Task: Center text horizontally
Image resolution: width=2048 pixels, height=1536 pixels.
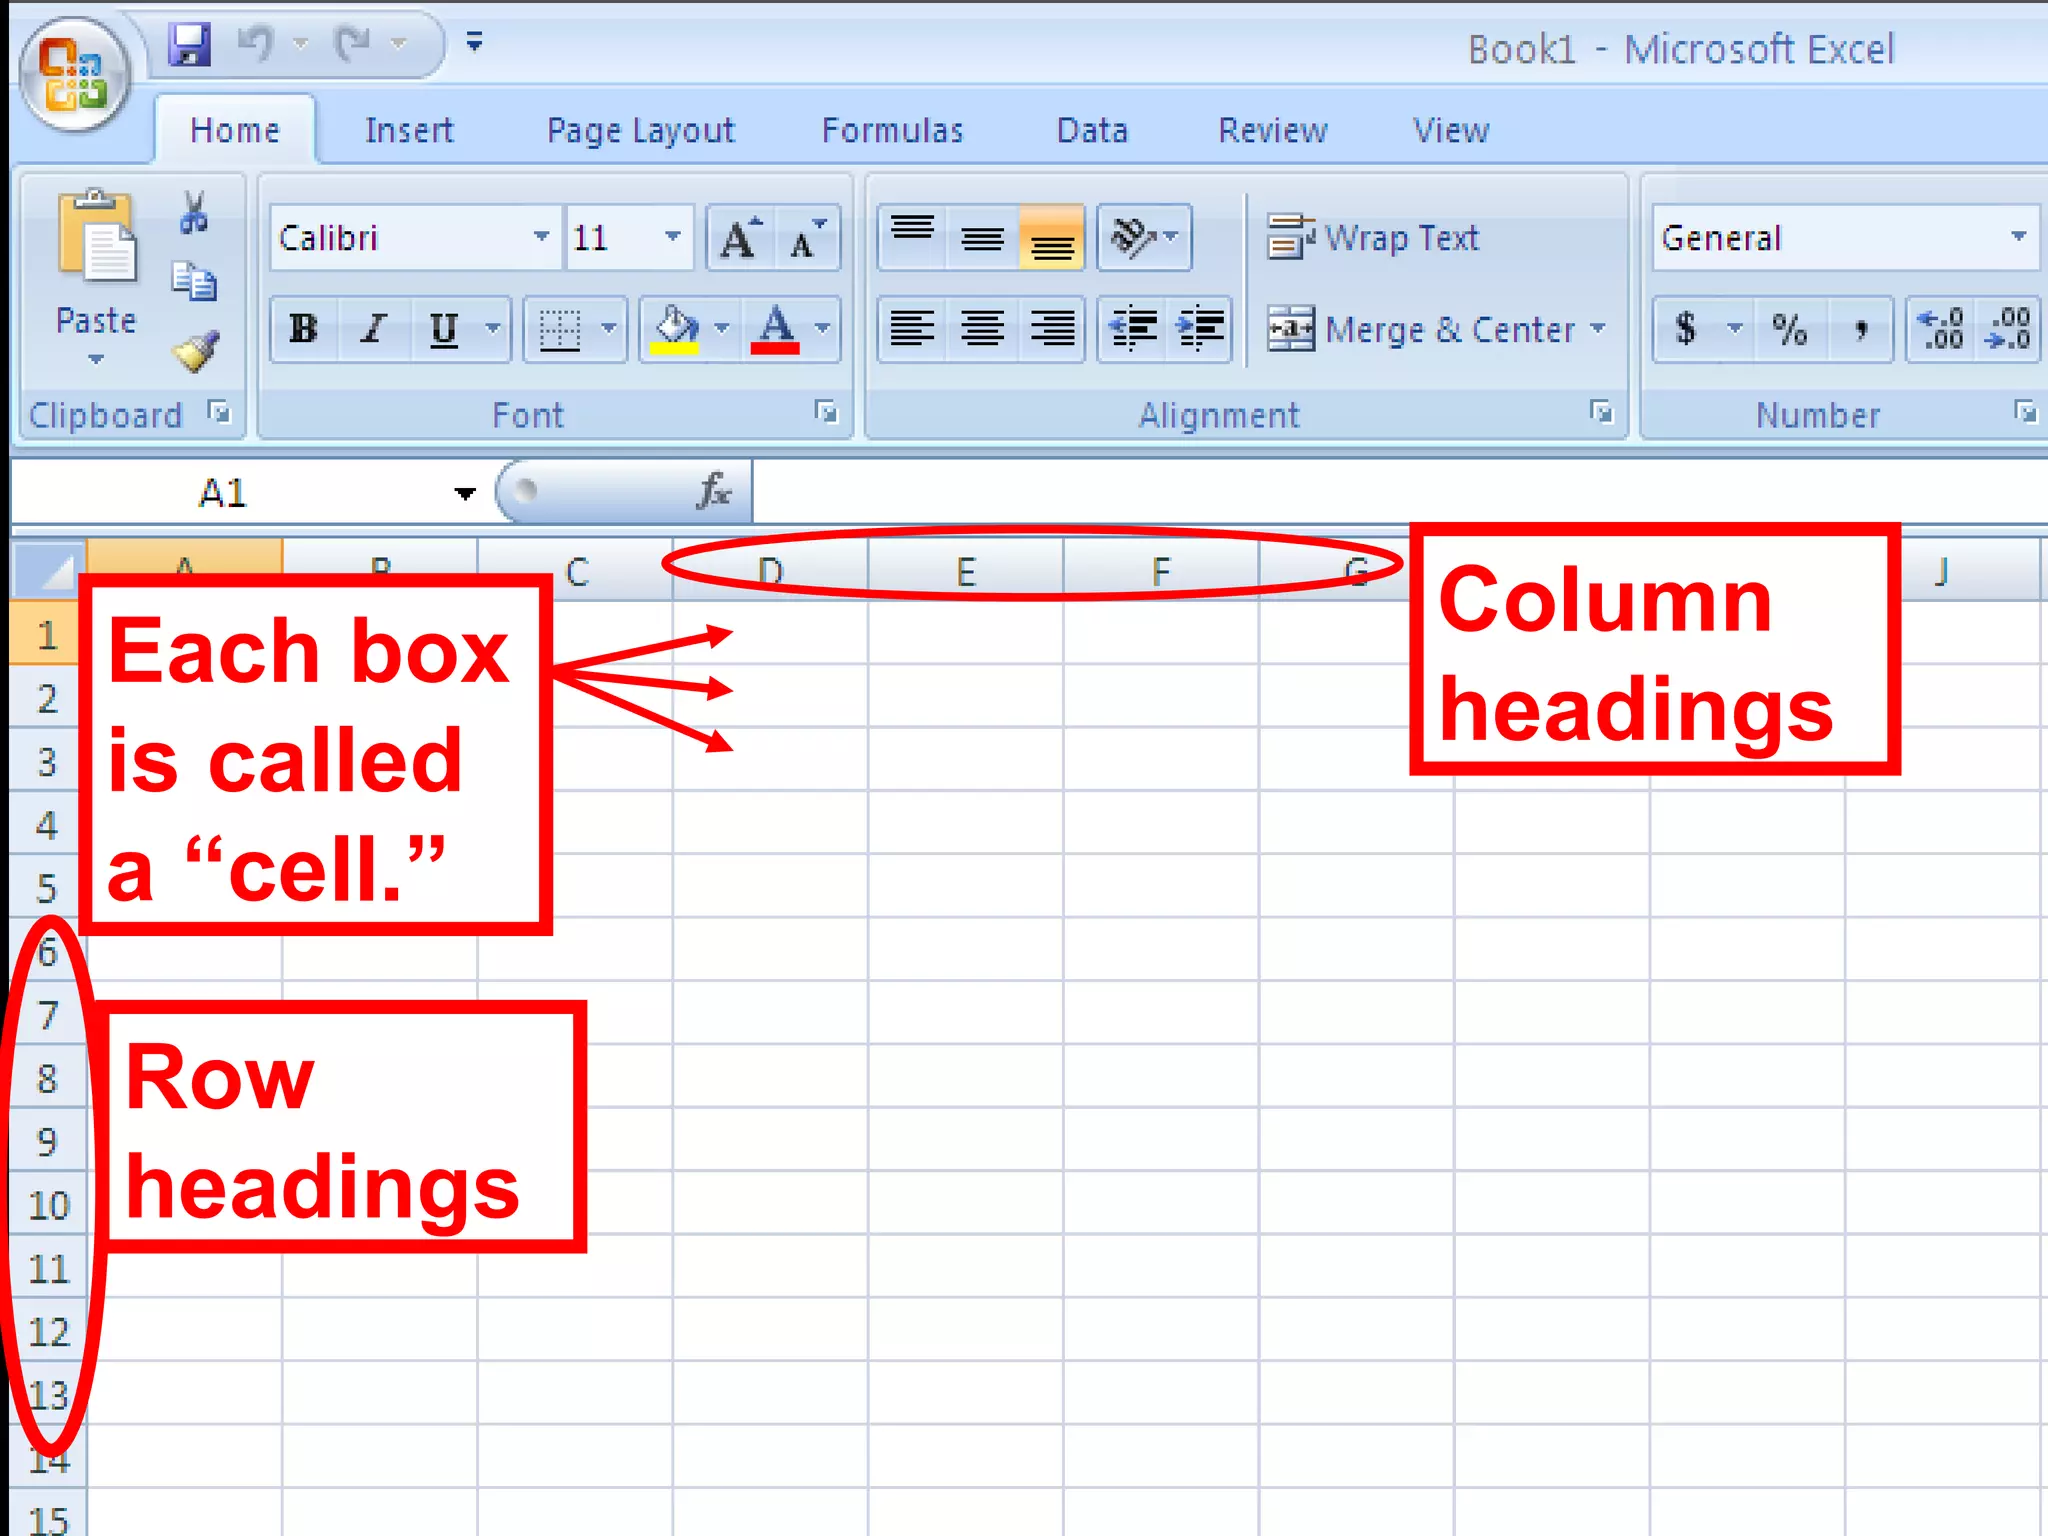Action: (982, 328)
